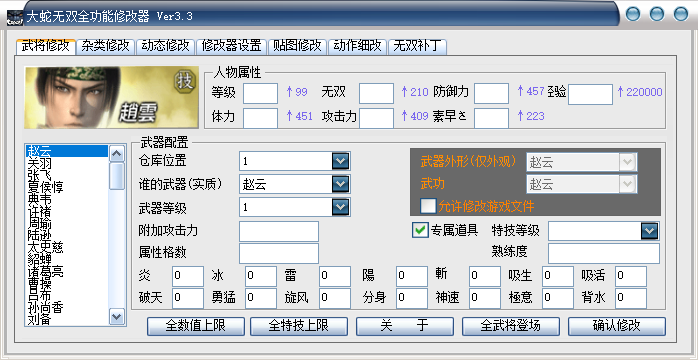Switch to 贴图修改 tab
The height and width of the screenshot is (360, 698).
[x=297, y=46]
